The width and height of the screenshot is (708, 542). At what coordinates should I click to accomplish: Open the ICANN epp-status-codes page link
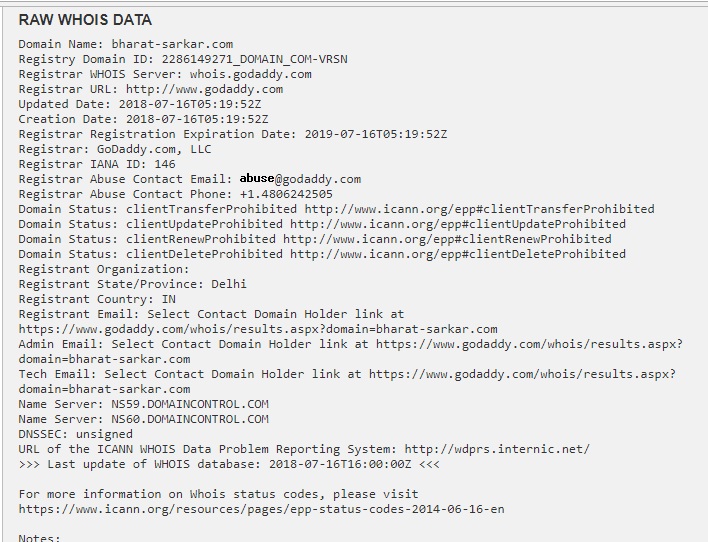tap(261, 509)
